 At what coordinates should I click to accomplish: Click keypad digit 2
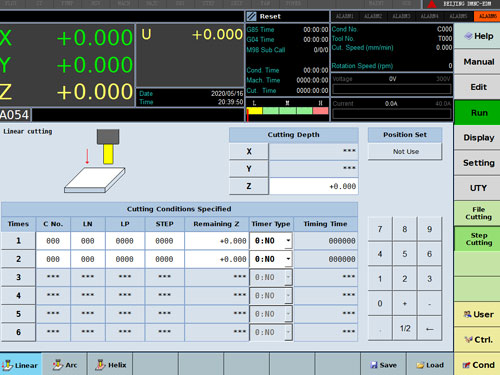[x=405, y=279]
